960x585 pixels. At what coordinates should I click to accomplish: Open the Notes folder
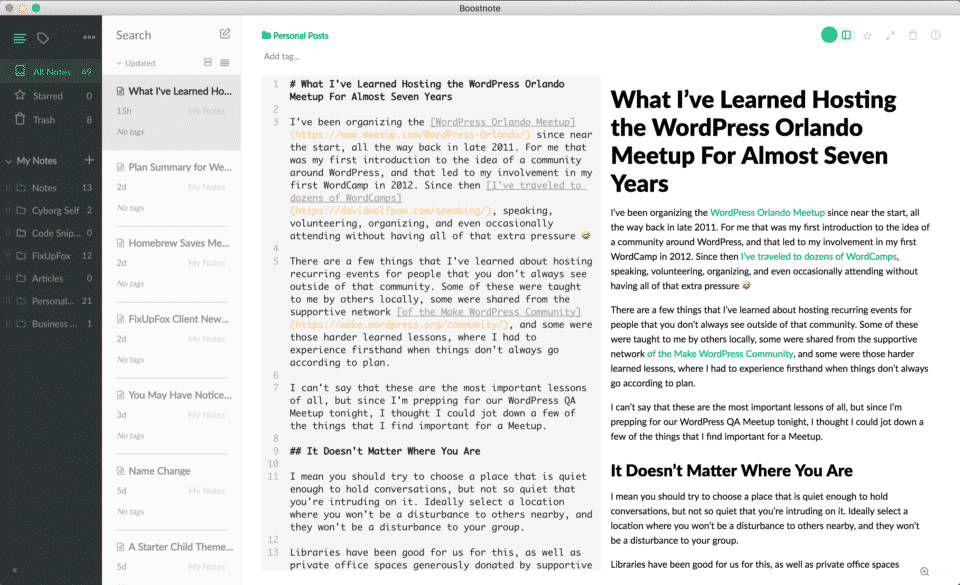51,188
